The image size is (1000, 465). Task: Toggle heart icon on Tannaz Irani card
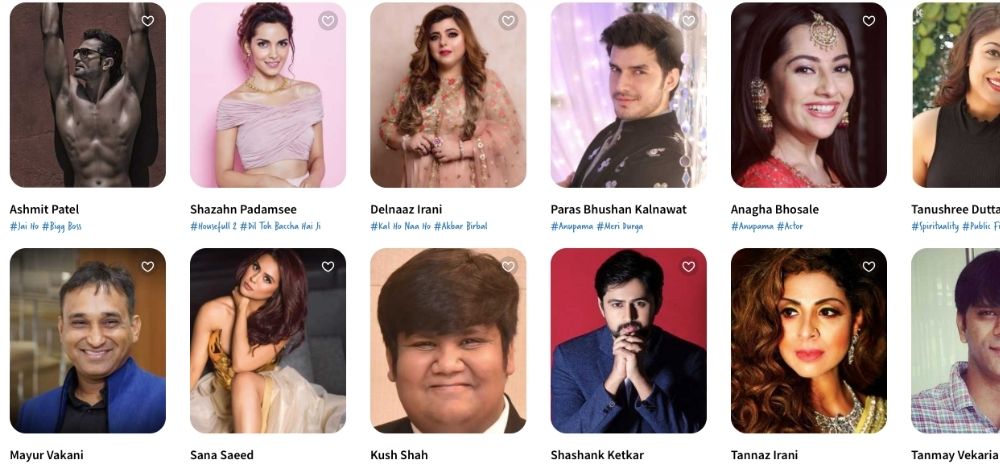tap(869, 267)
